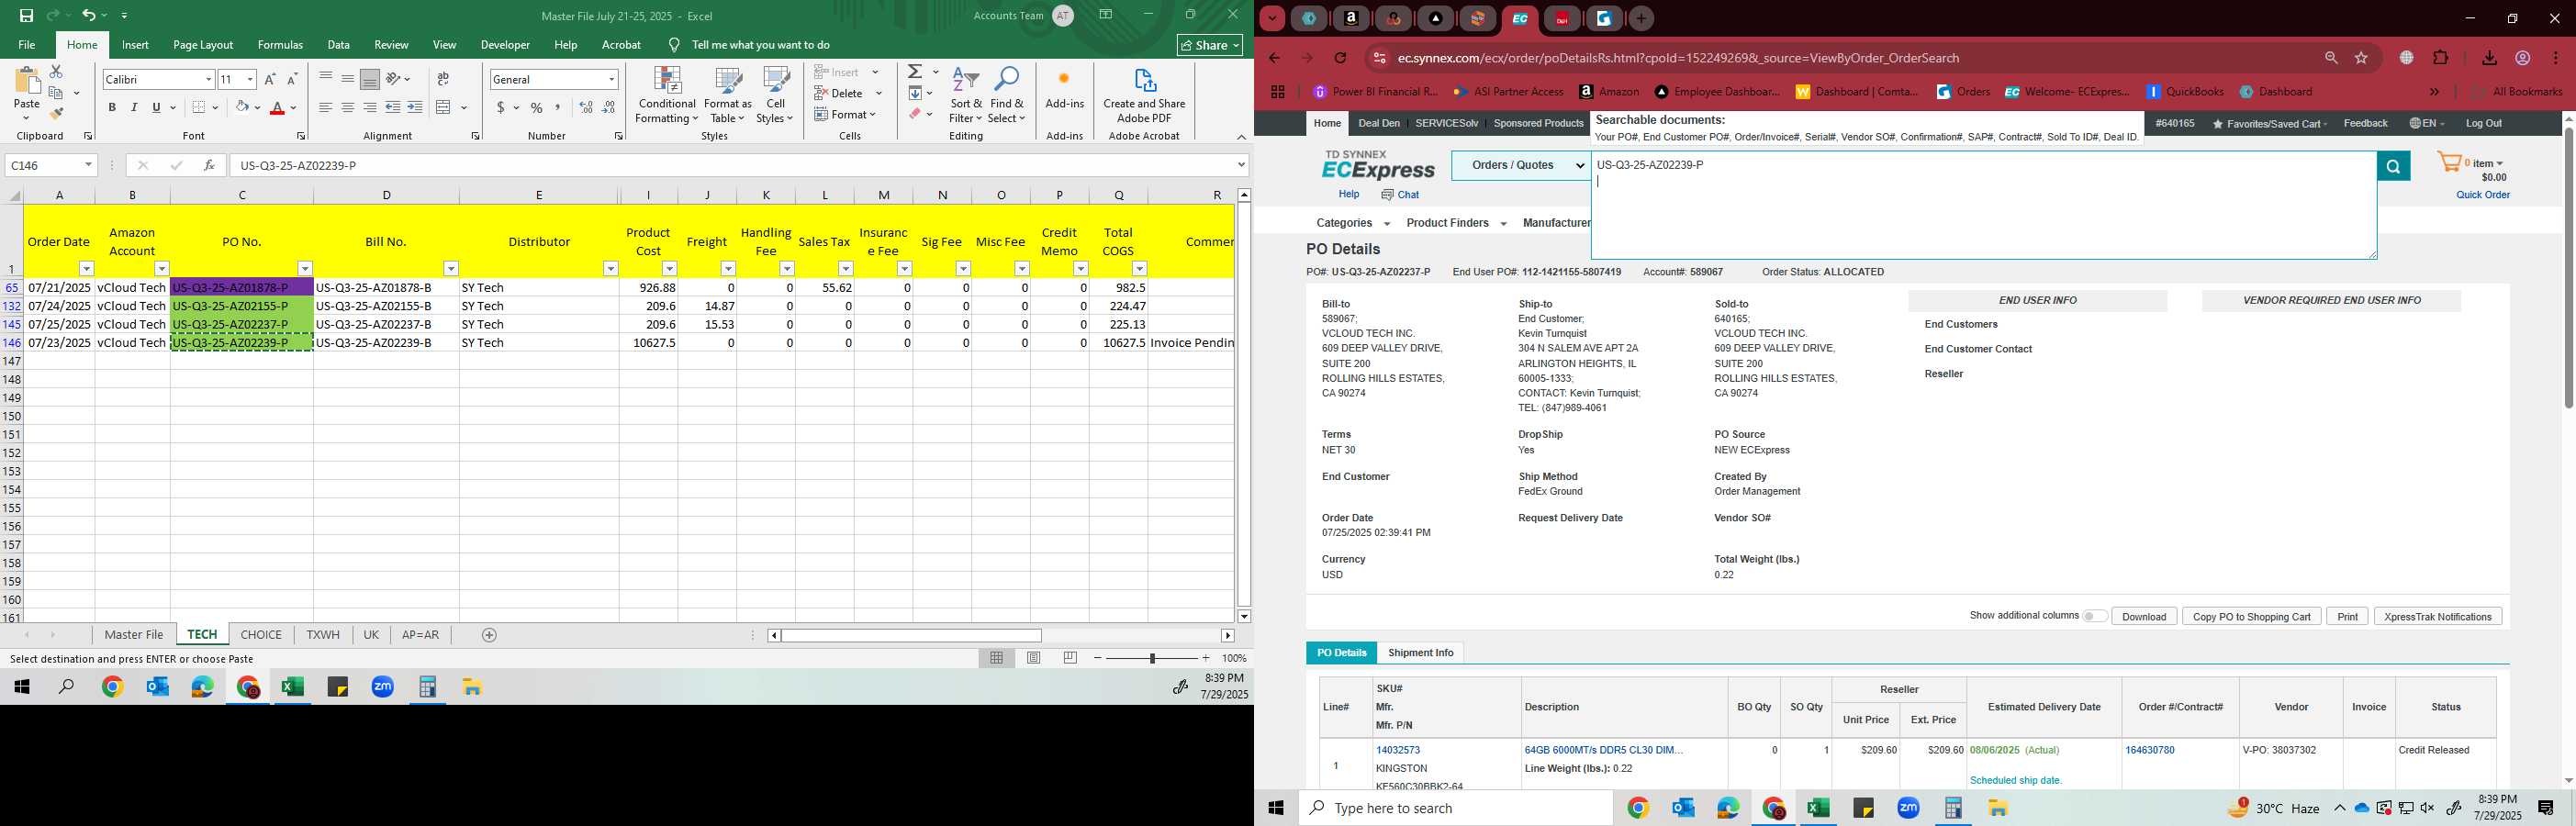Image resolution: width=2576 pixels, height=826 pixels.
Task: Open Chrome downloads icon
Action: (2489, 58)
